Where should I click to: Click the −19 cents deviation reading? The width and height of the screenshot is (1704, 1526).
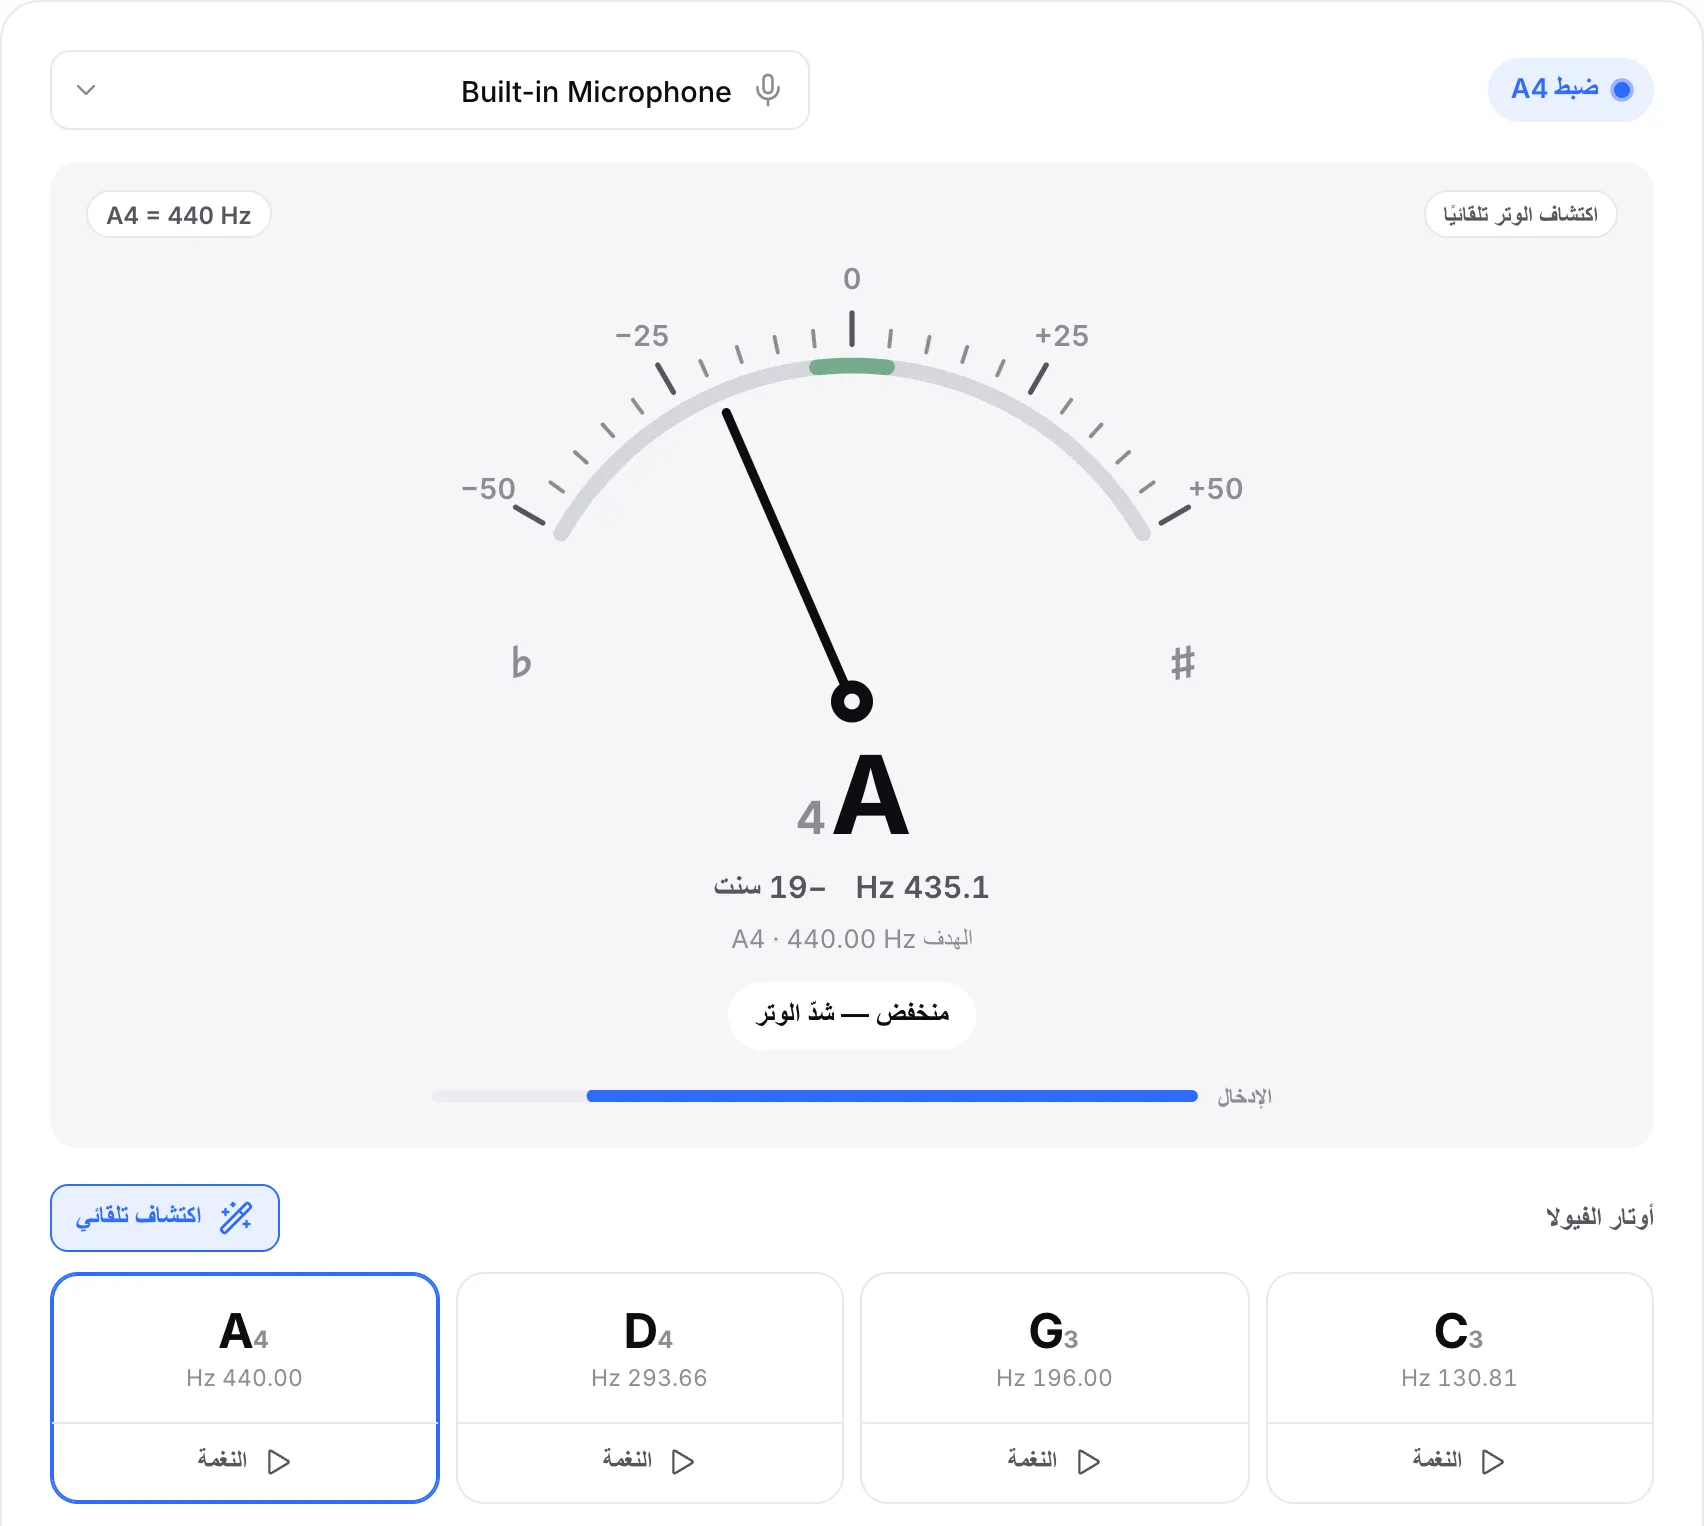pyautogui.click(x=770, y=887)
